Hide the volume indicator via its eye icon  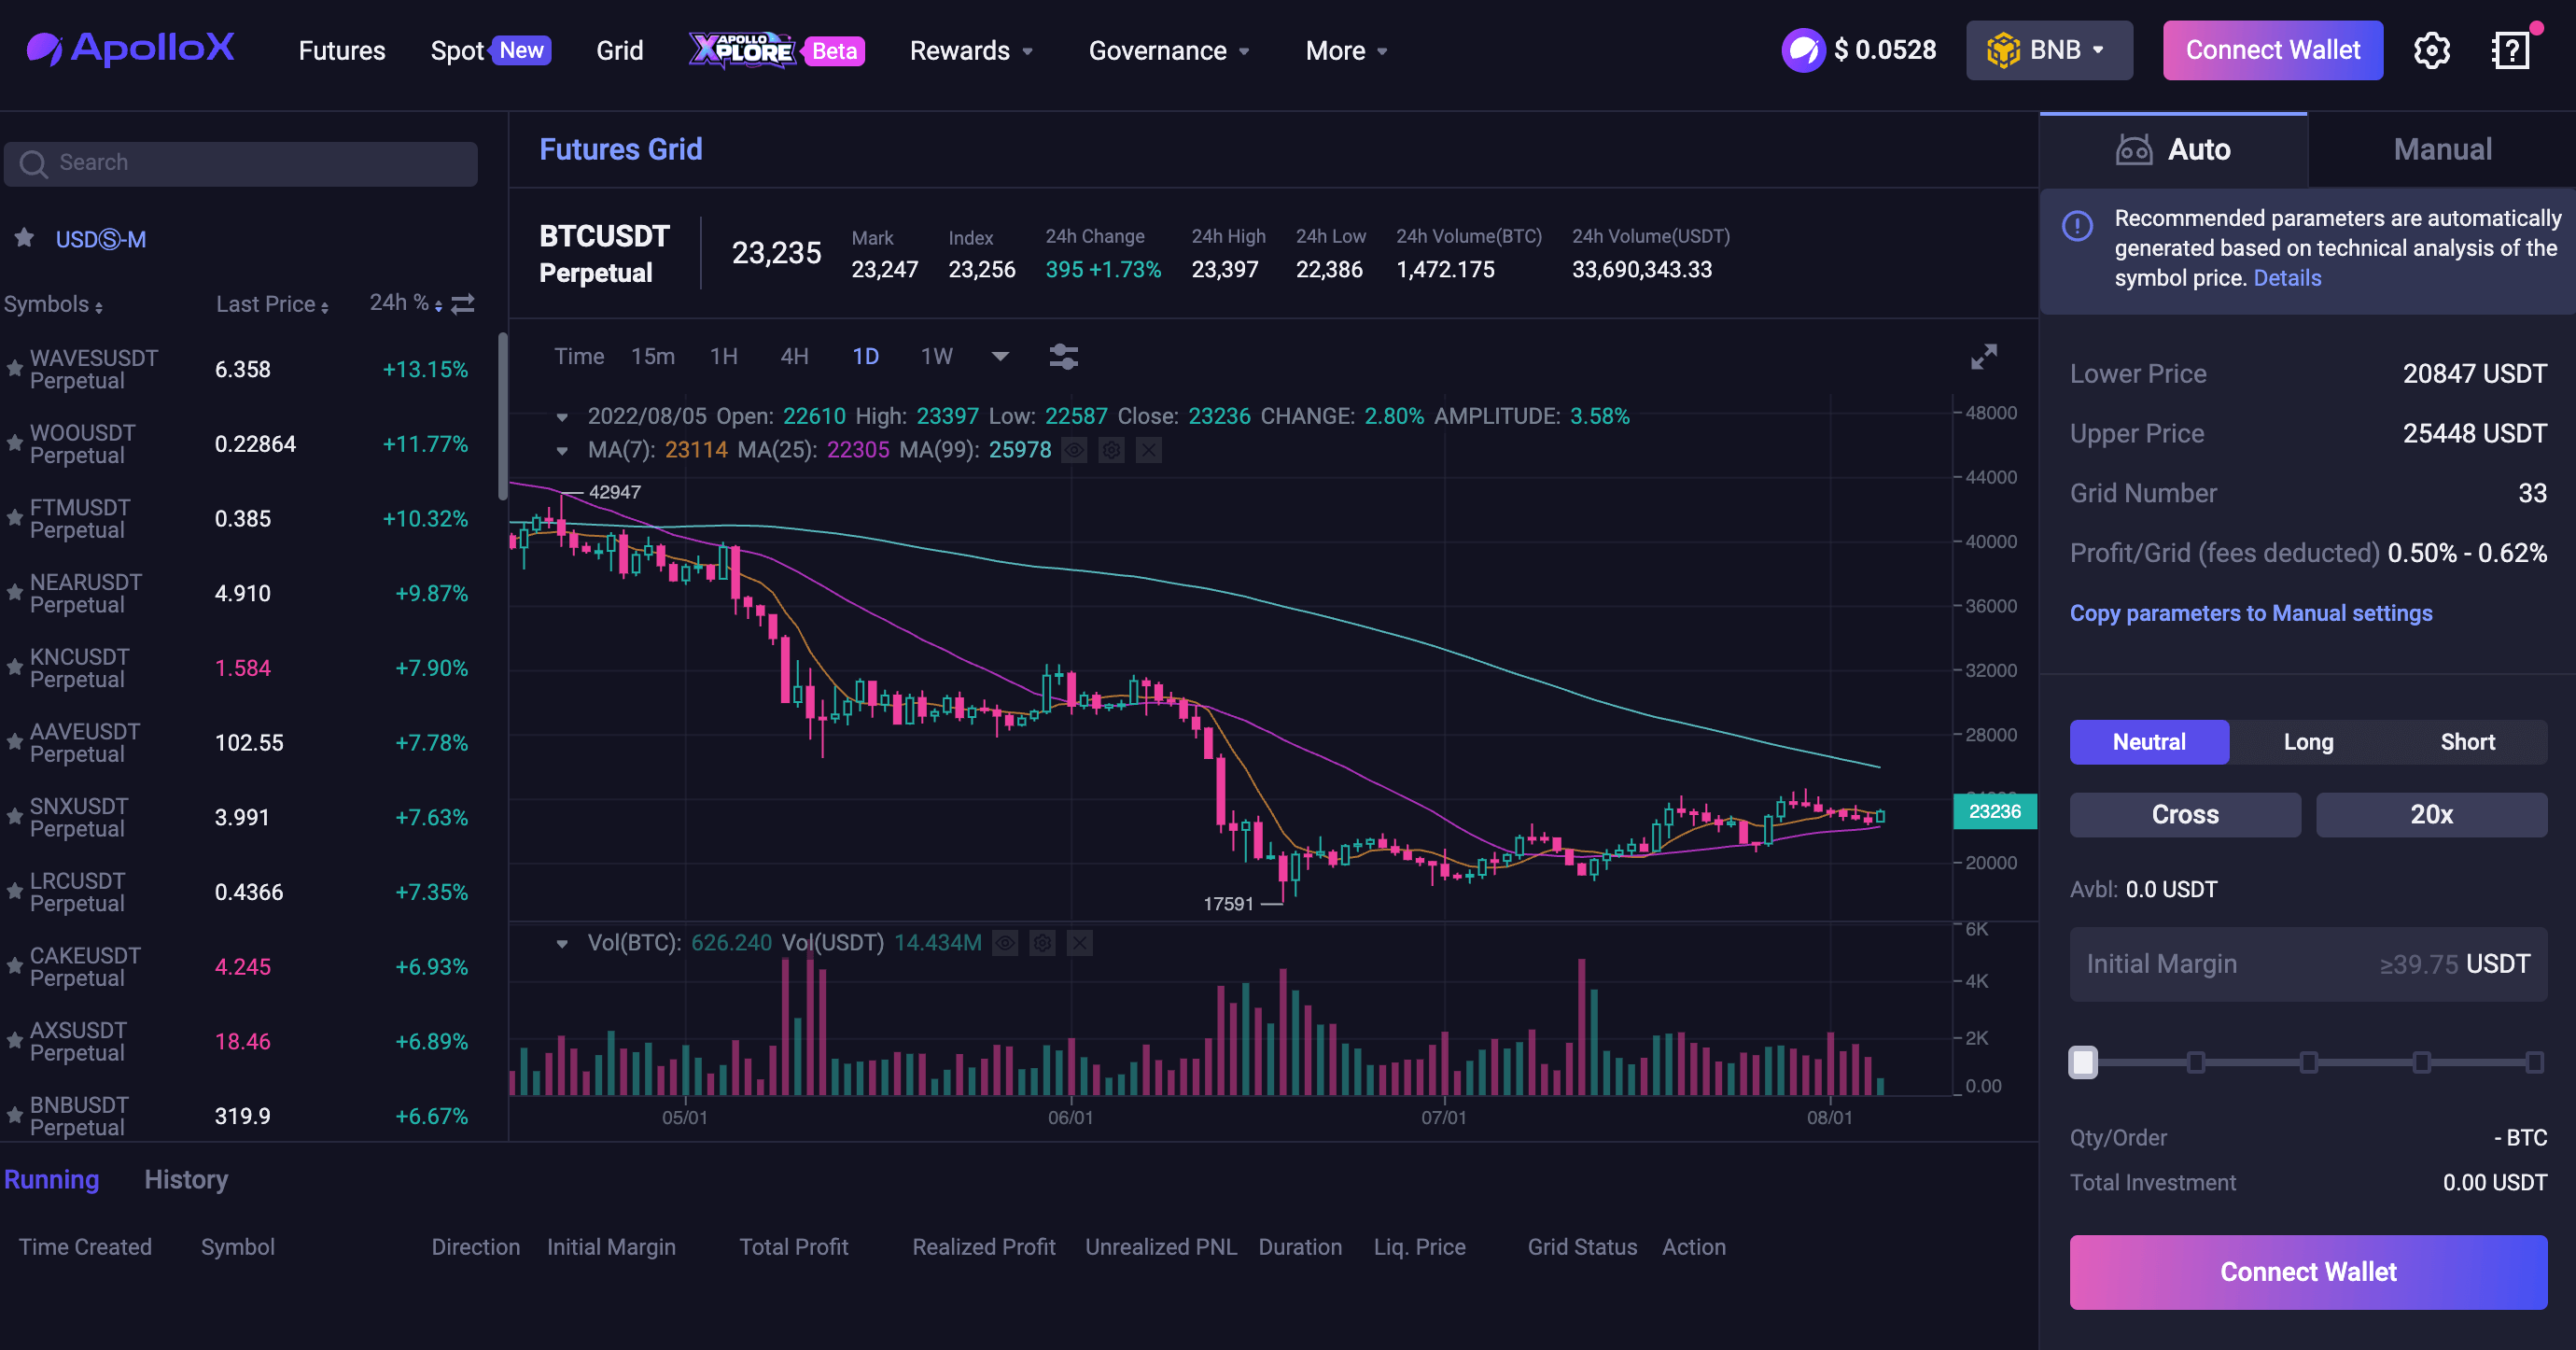point(1005,942)
